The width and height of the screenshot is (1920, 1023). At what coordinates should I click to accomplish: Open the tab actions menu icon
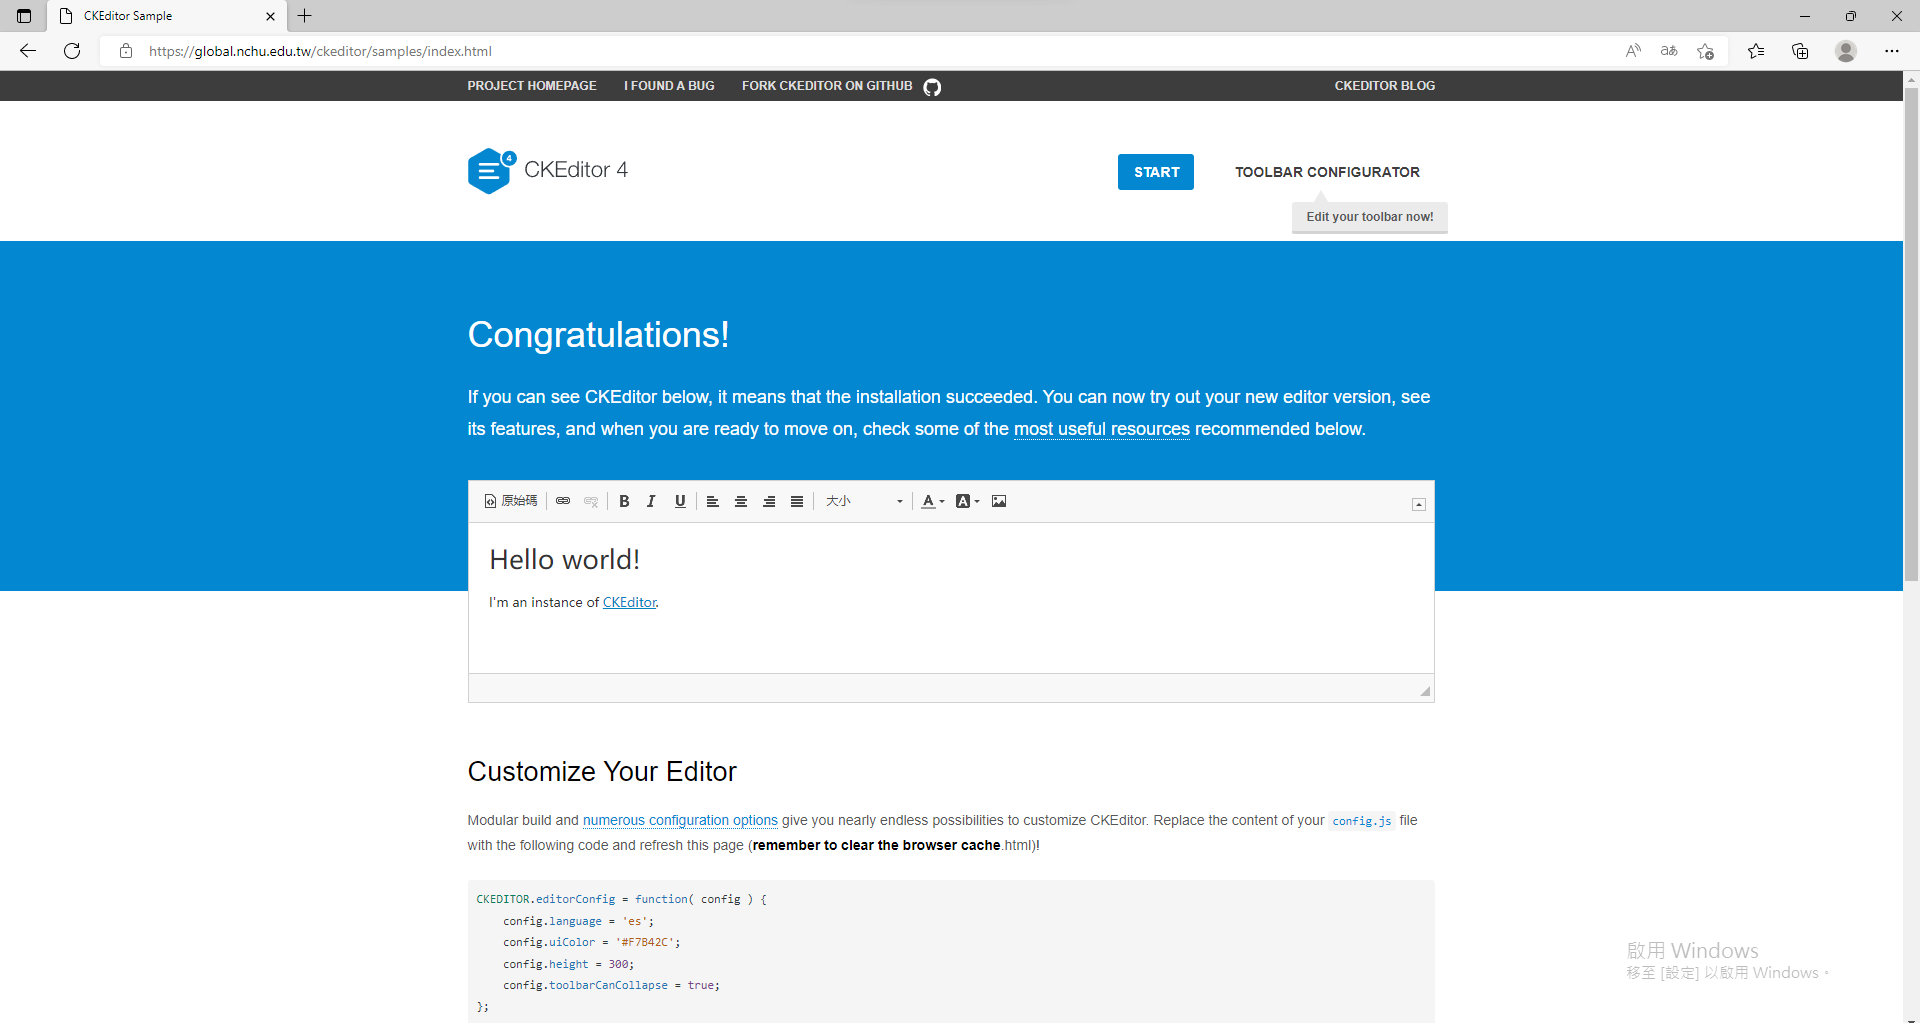pyautogui.click(x=24, y=16)
